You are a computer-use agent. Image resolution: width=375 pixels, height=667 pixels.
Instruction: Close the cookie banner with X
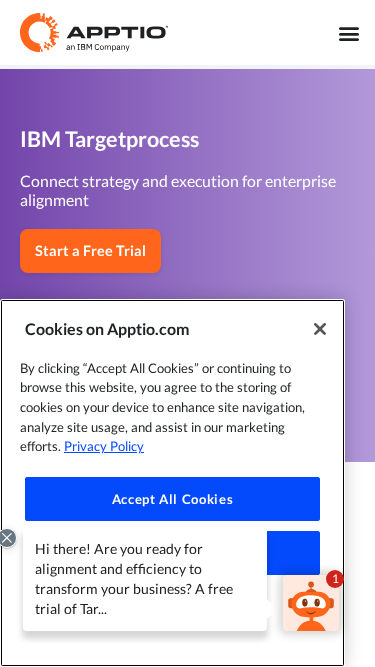(320, 329)
